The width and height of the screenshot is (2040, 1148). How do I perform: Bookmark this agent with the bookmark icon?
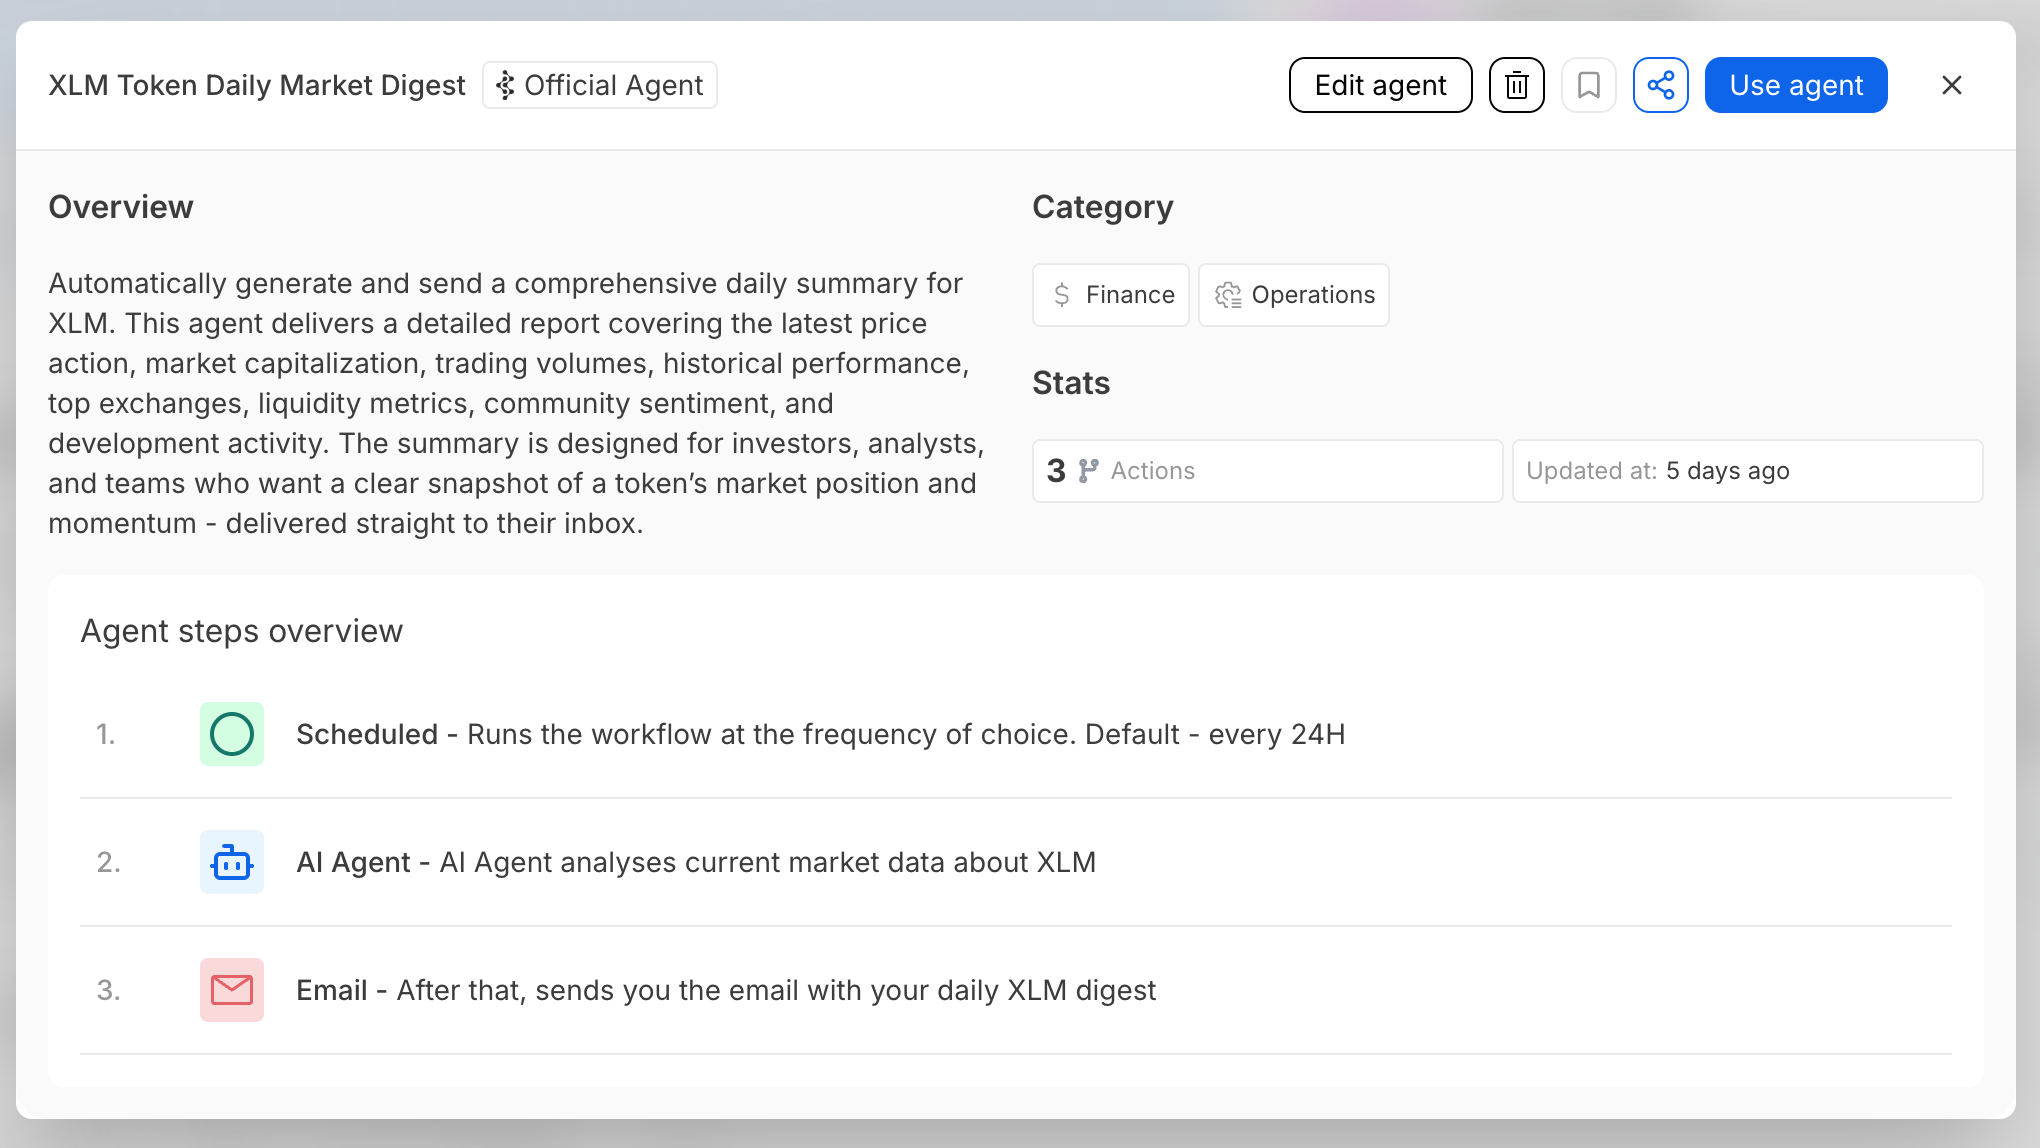click(1588, 85)
